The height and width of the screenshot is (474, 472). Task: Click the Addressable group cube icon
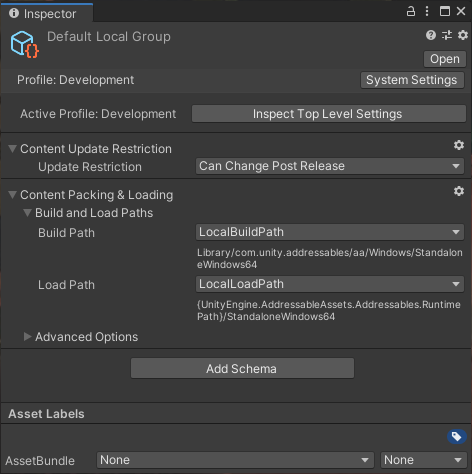click(x=24, y=44)
